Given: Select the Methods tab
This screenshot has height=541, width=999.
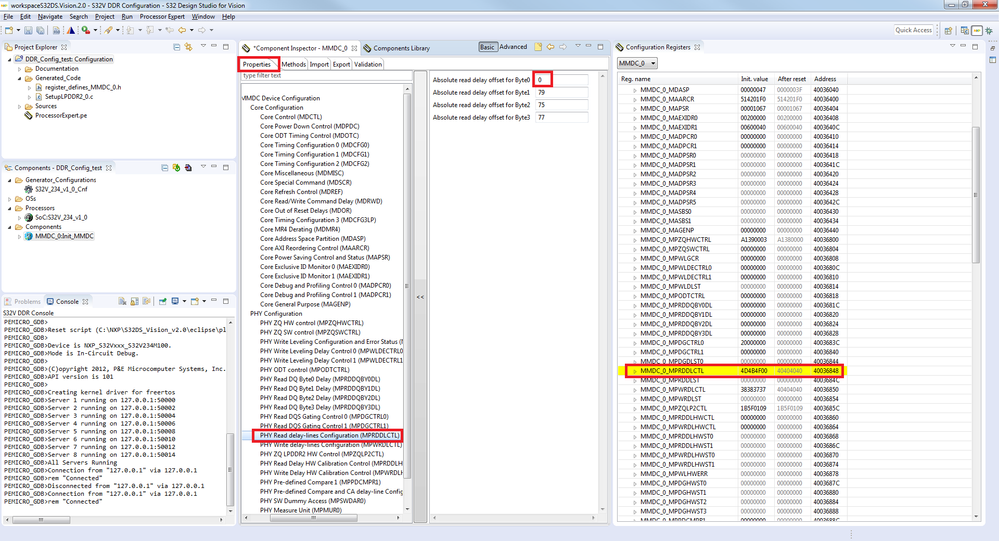Looking at the screenshot, I should pyautogui.click(x=294, y=64).
